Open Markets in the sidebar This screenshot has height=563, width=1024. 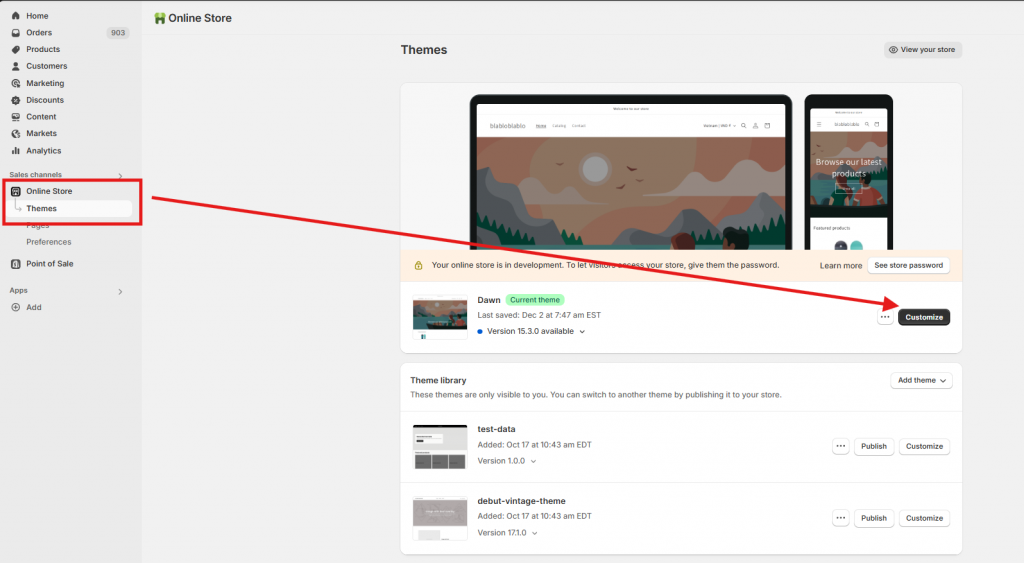pos(41,133)
